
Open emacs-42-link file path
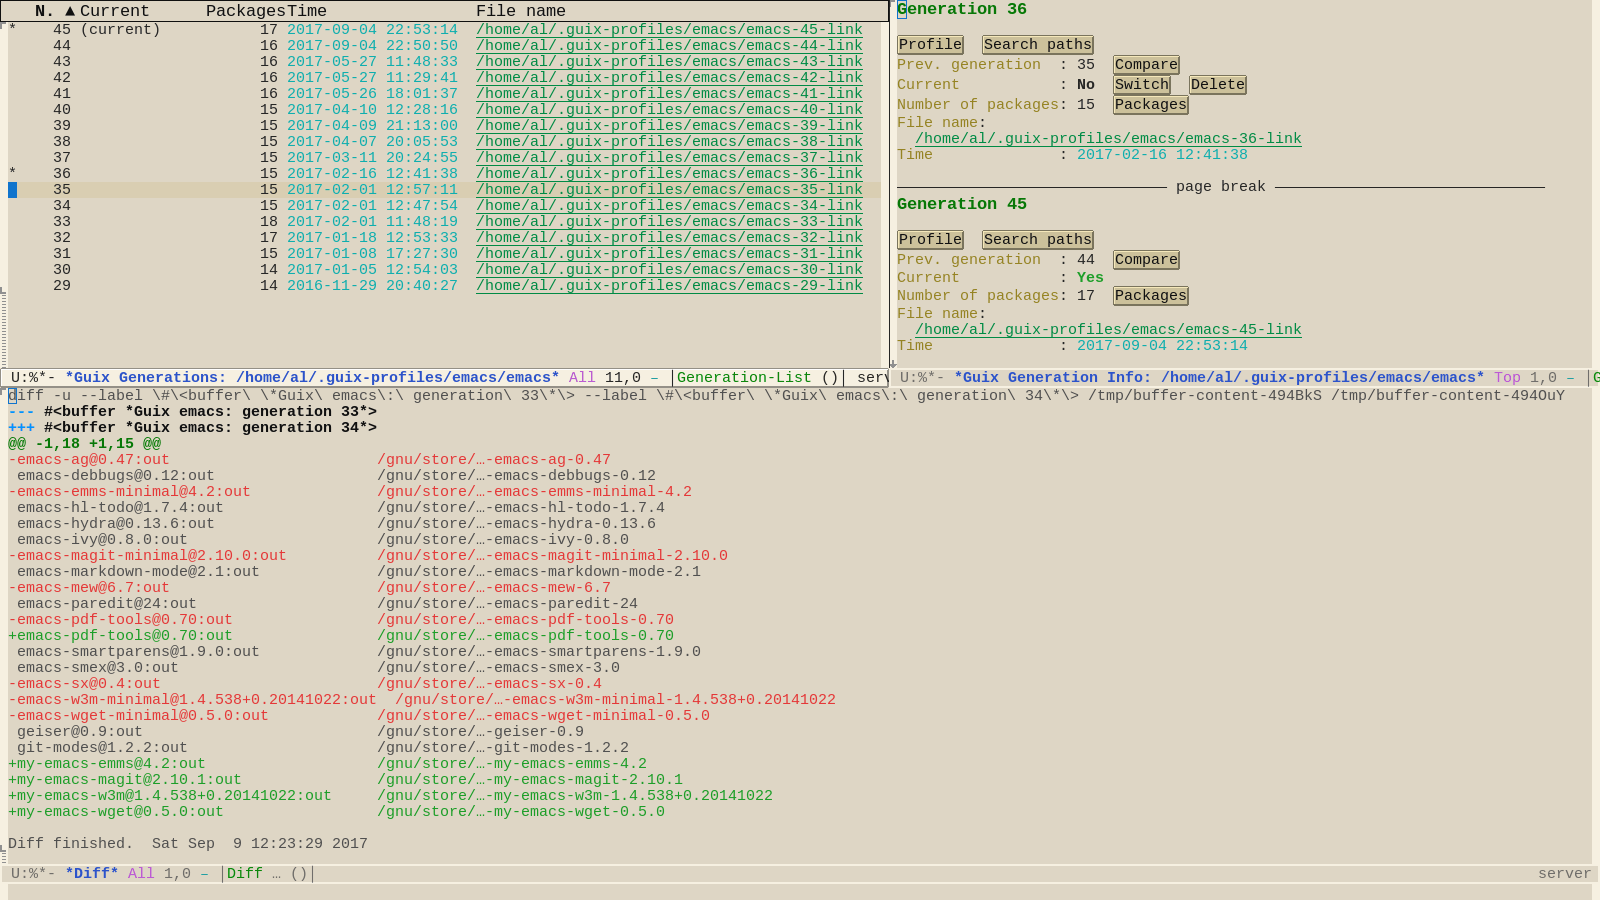tap(669, 78)
